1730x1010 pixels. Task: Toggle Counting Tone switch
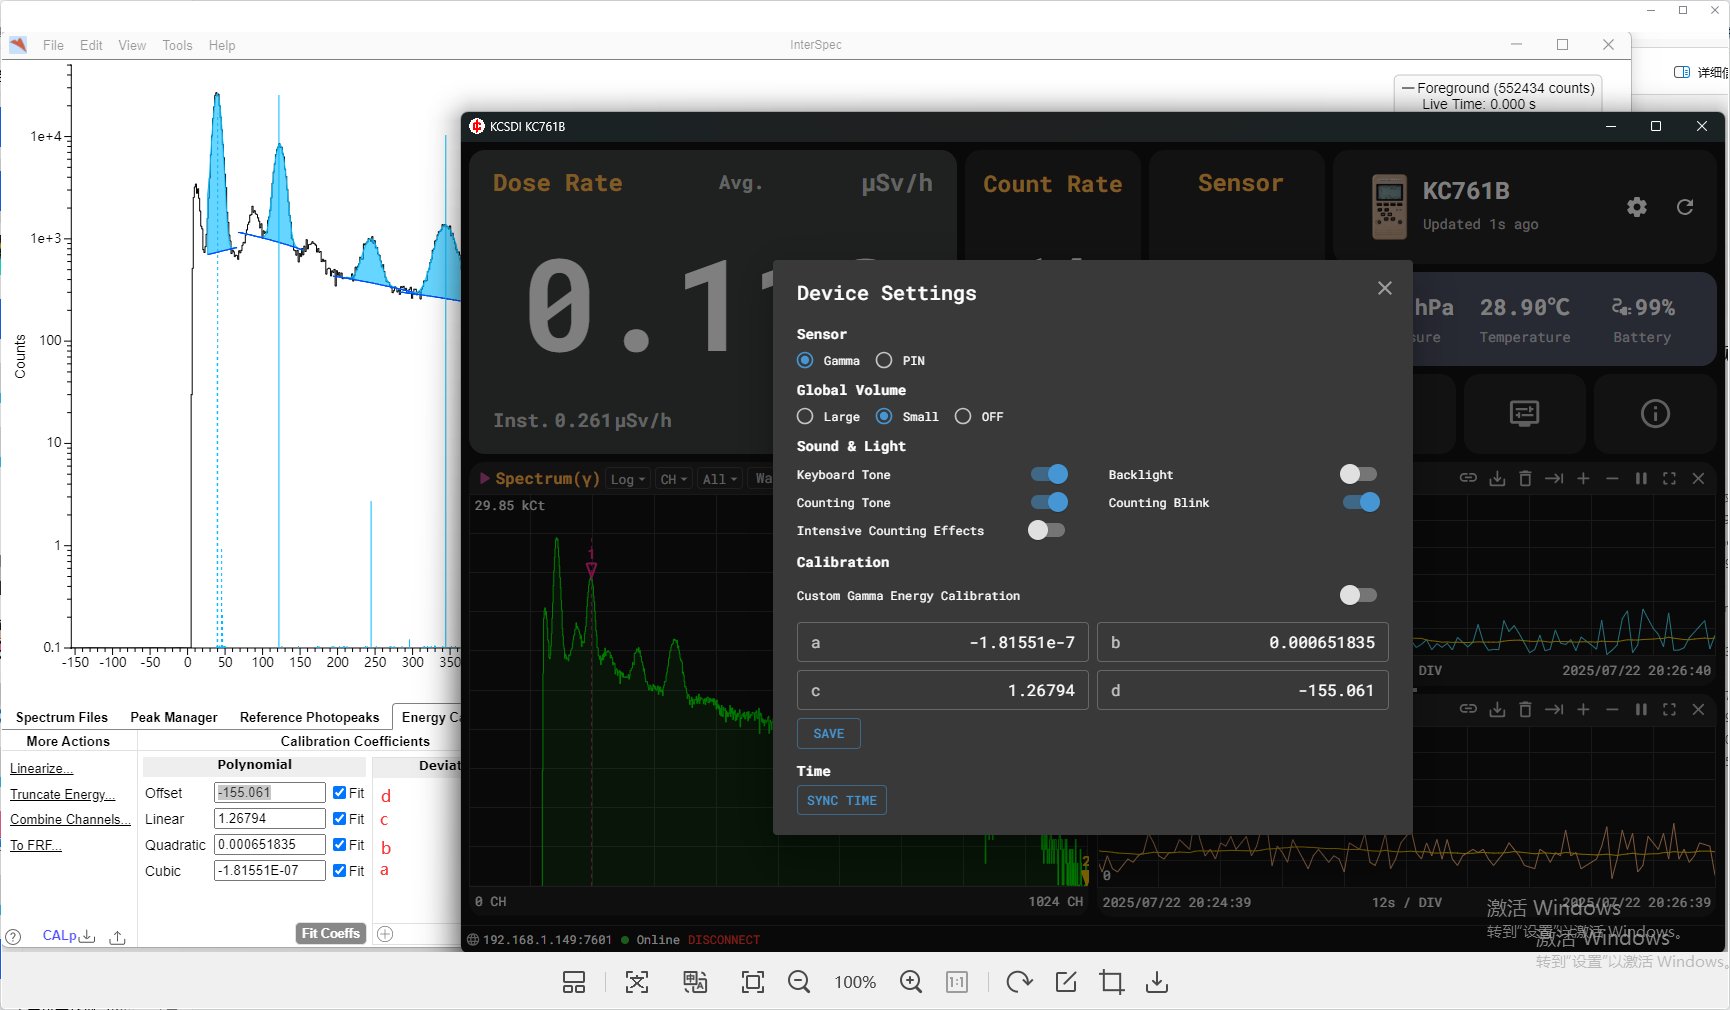point(1049,502)
